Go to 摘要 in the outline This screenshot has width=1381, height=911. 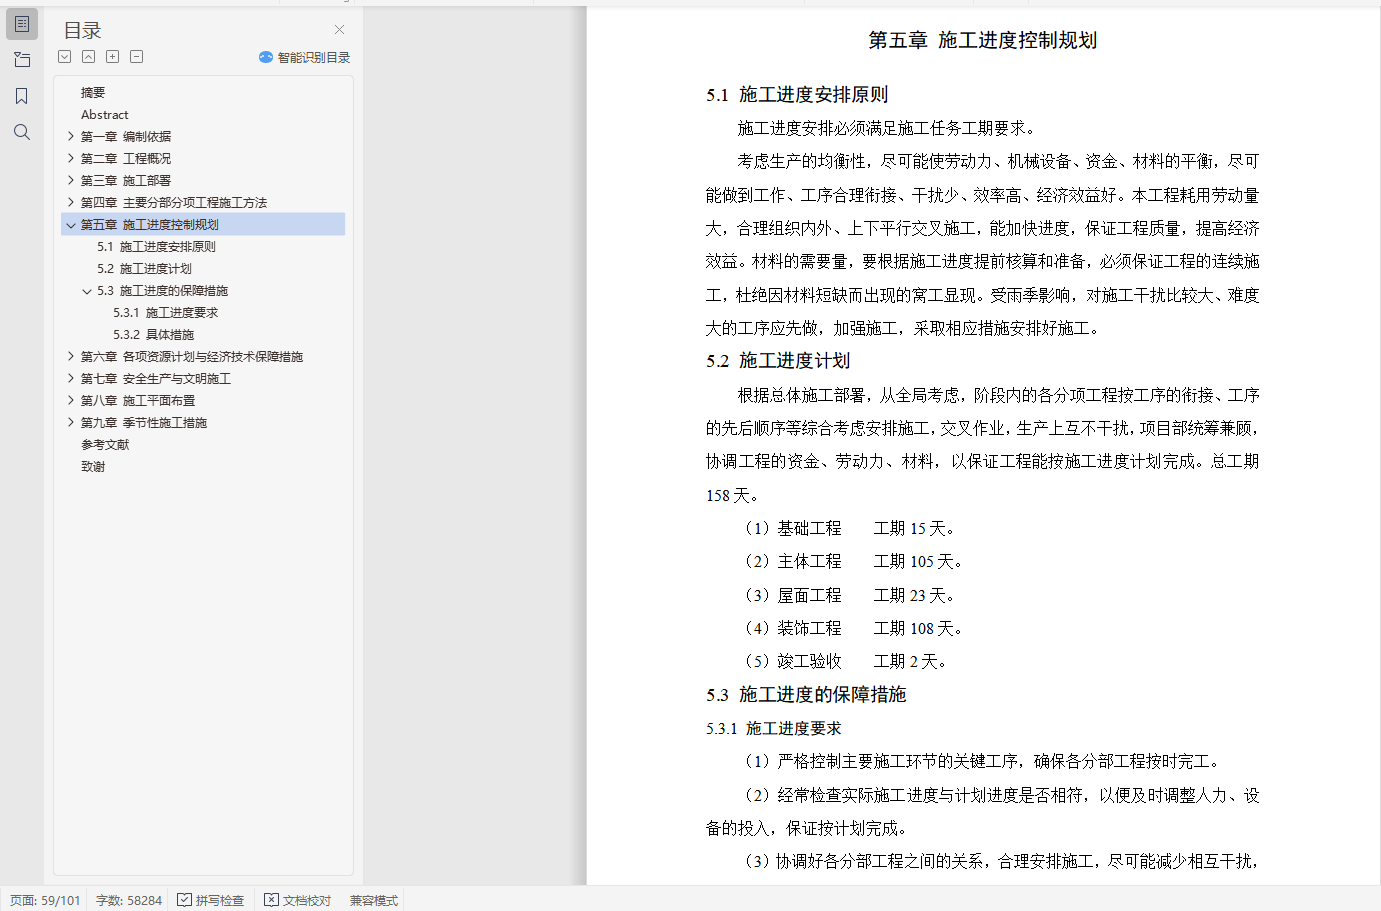click(93, 92)
